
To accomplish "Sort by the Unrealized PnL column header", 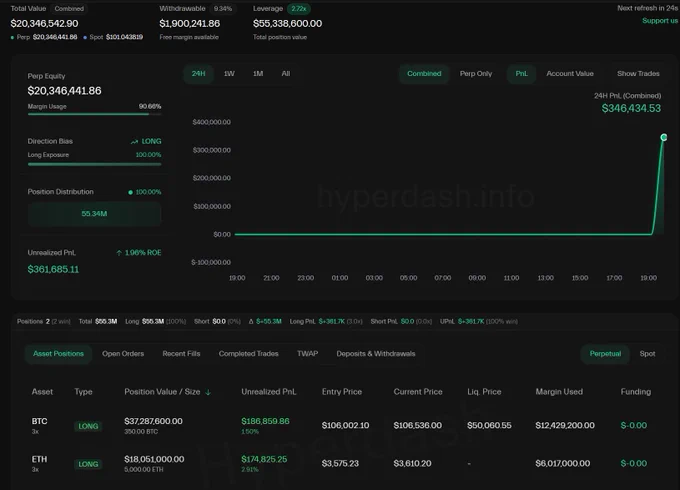I will [x=268, y=392].
